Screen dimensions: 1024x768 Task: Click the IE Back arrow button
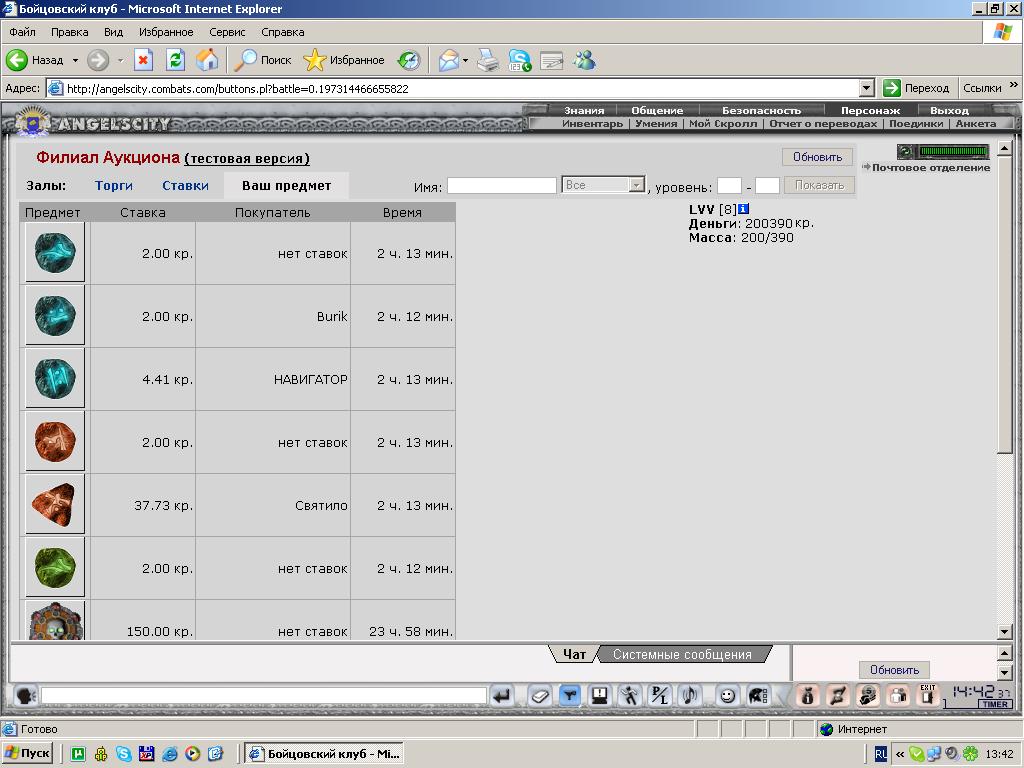18,60
